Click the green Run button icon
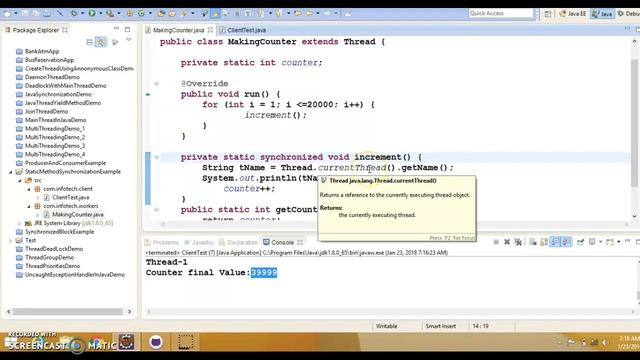 click(x=92, y=13)
